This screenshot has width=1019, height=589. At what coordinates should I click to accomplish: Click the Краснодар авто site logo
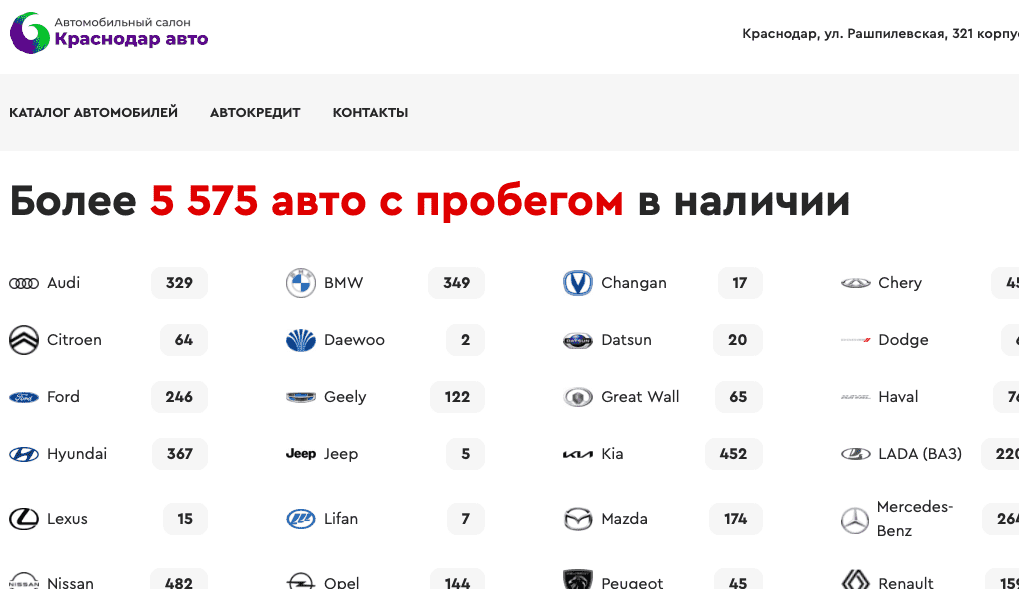click(109, 33)
